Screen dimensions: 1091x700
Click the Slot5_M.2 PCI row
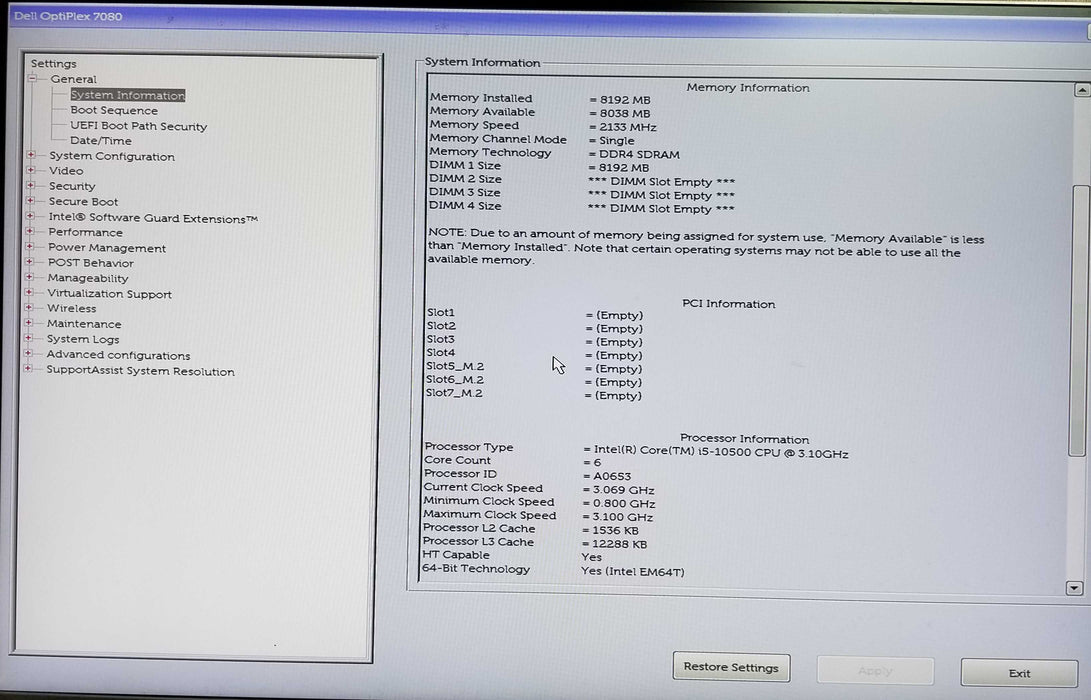[534, 367]
